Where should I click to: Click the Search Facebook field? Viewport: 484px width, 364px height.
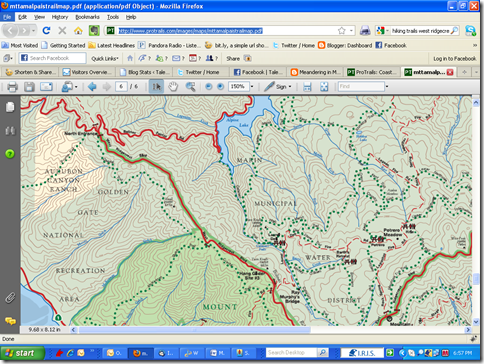point(53,58)
